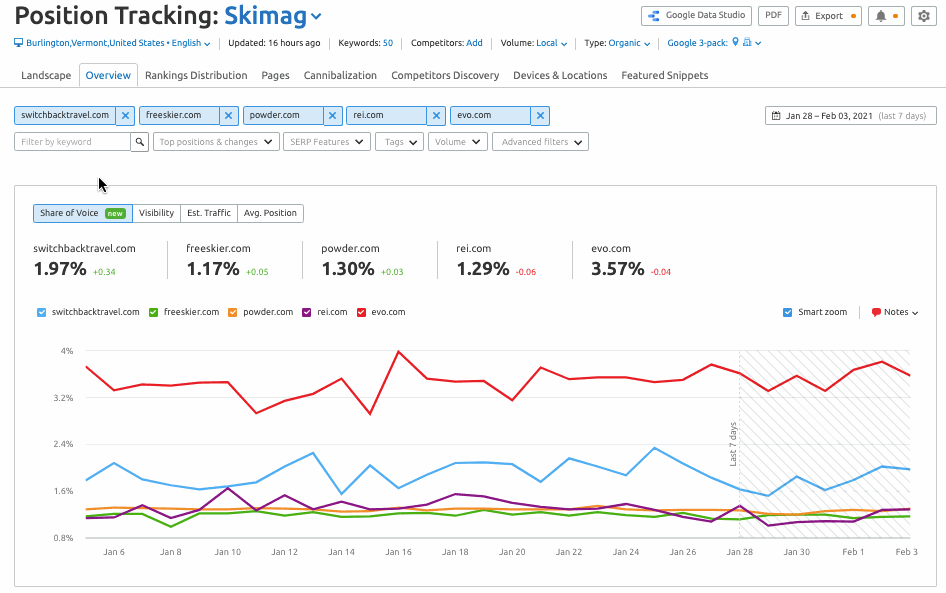Click the notifications bell icon
Image resolution: width=946 pixels, height=593 pixels.
pos(881,16)
